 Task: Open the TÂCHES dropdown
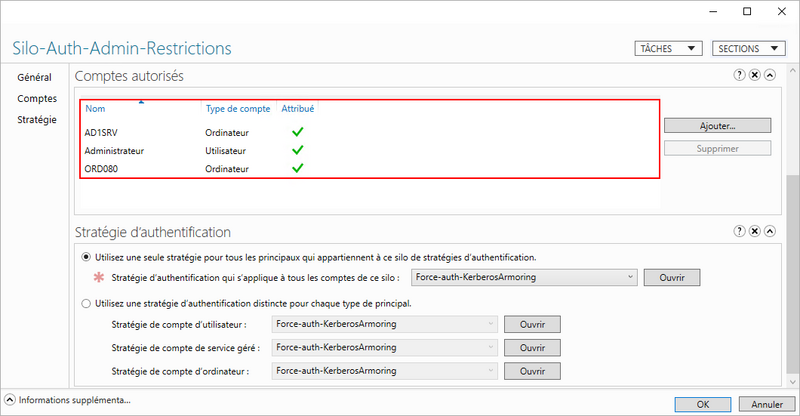(x=668, y=48)
